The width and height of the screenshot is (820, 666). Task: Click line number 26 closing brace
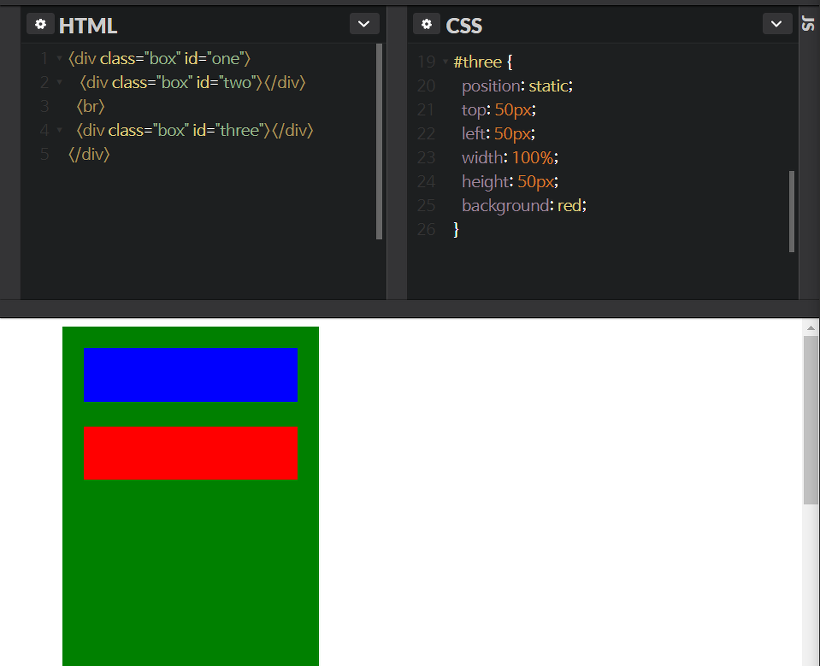(x=456, y=229)
